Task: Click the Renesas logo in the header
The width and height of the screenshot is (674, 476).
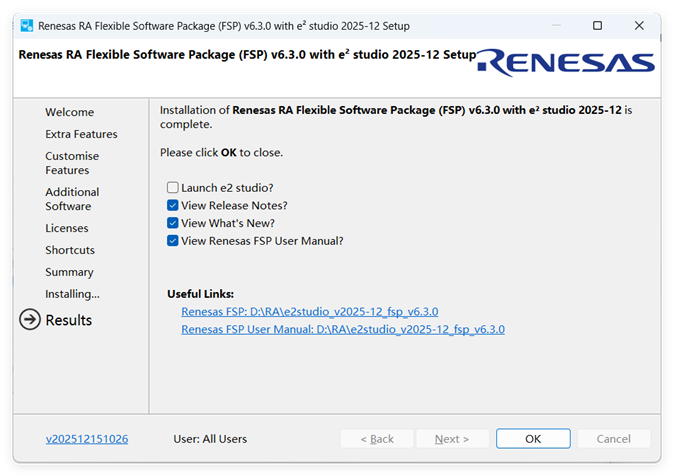Action: [x=566, y=63]
